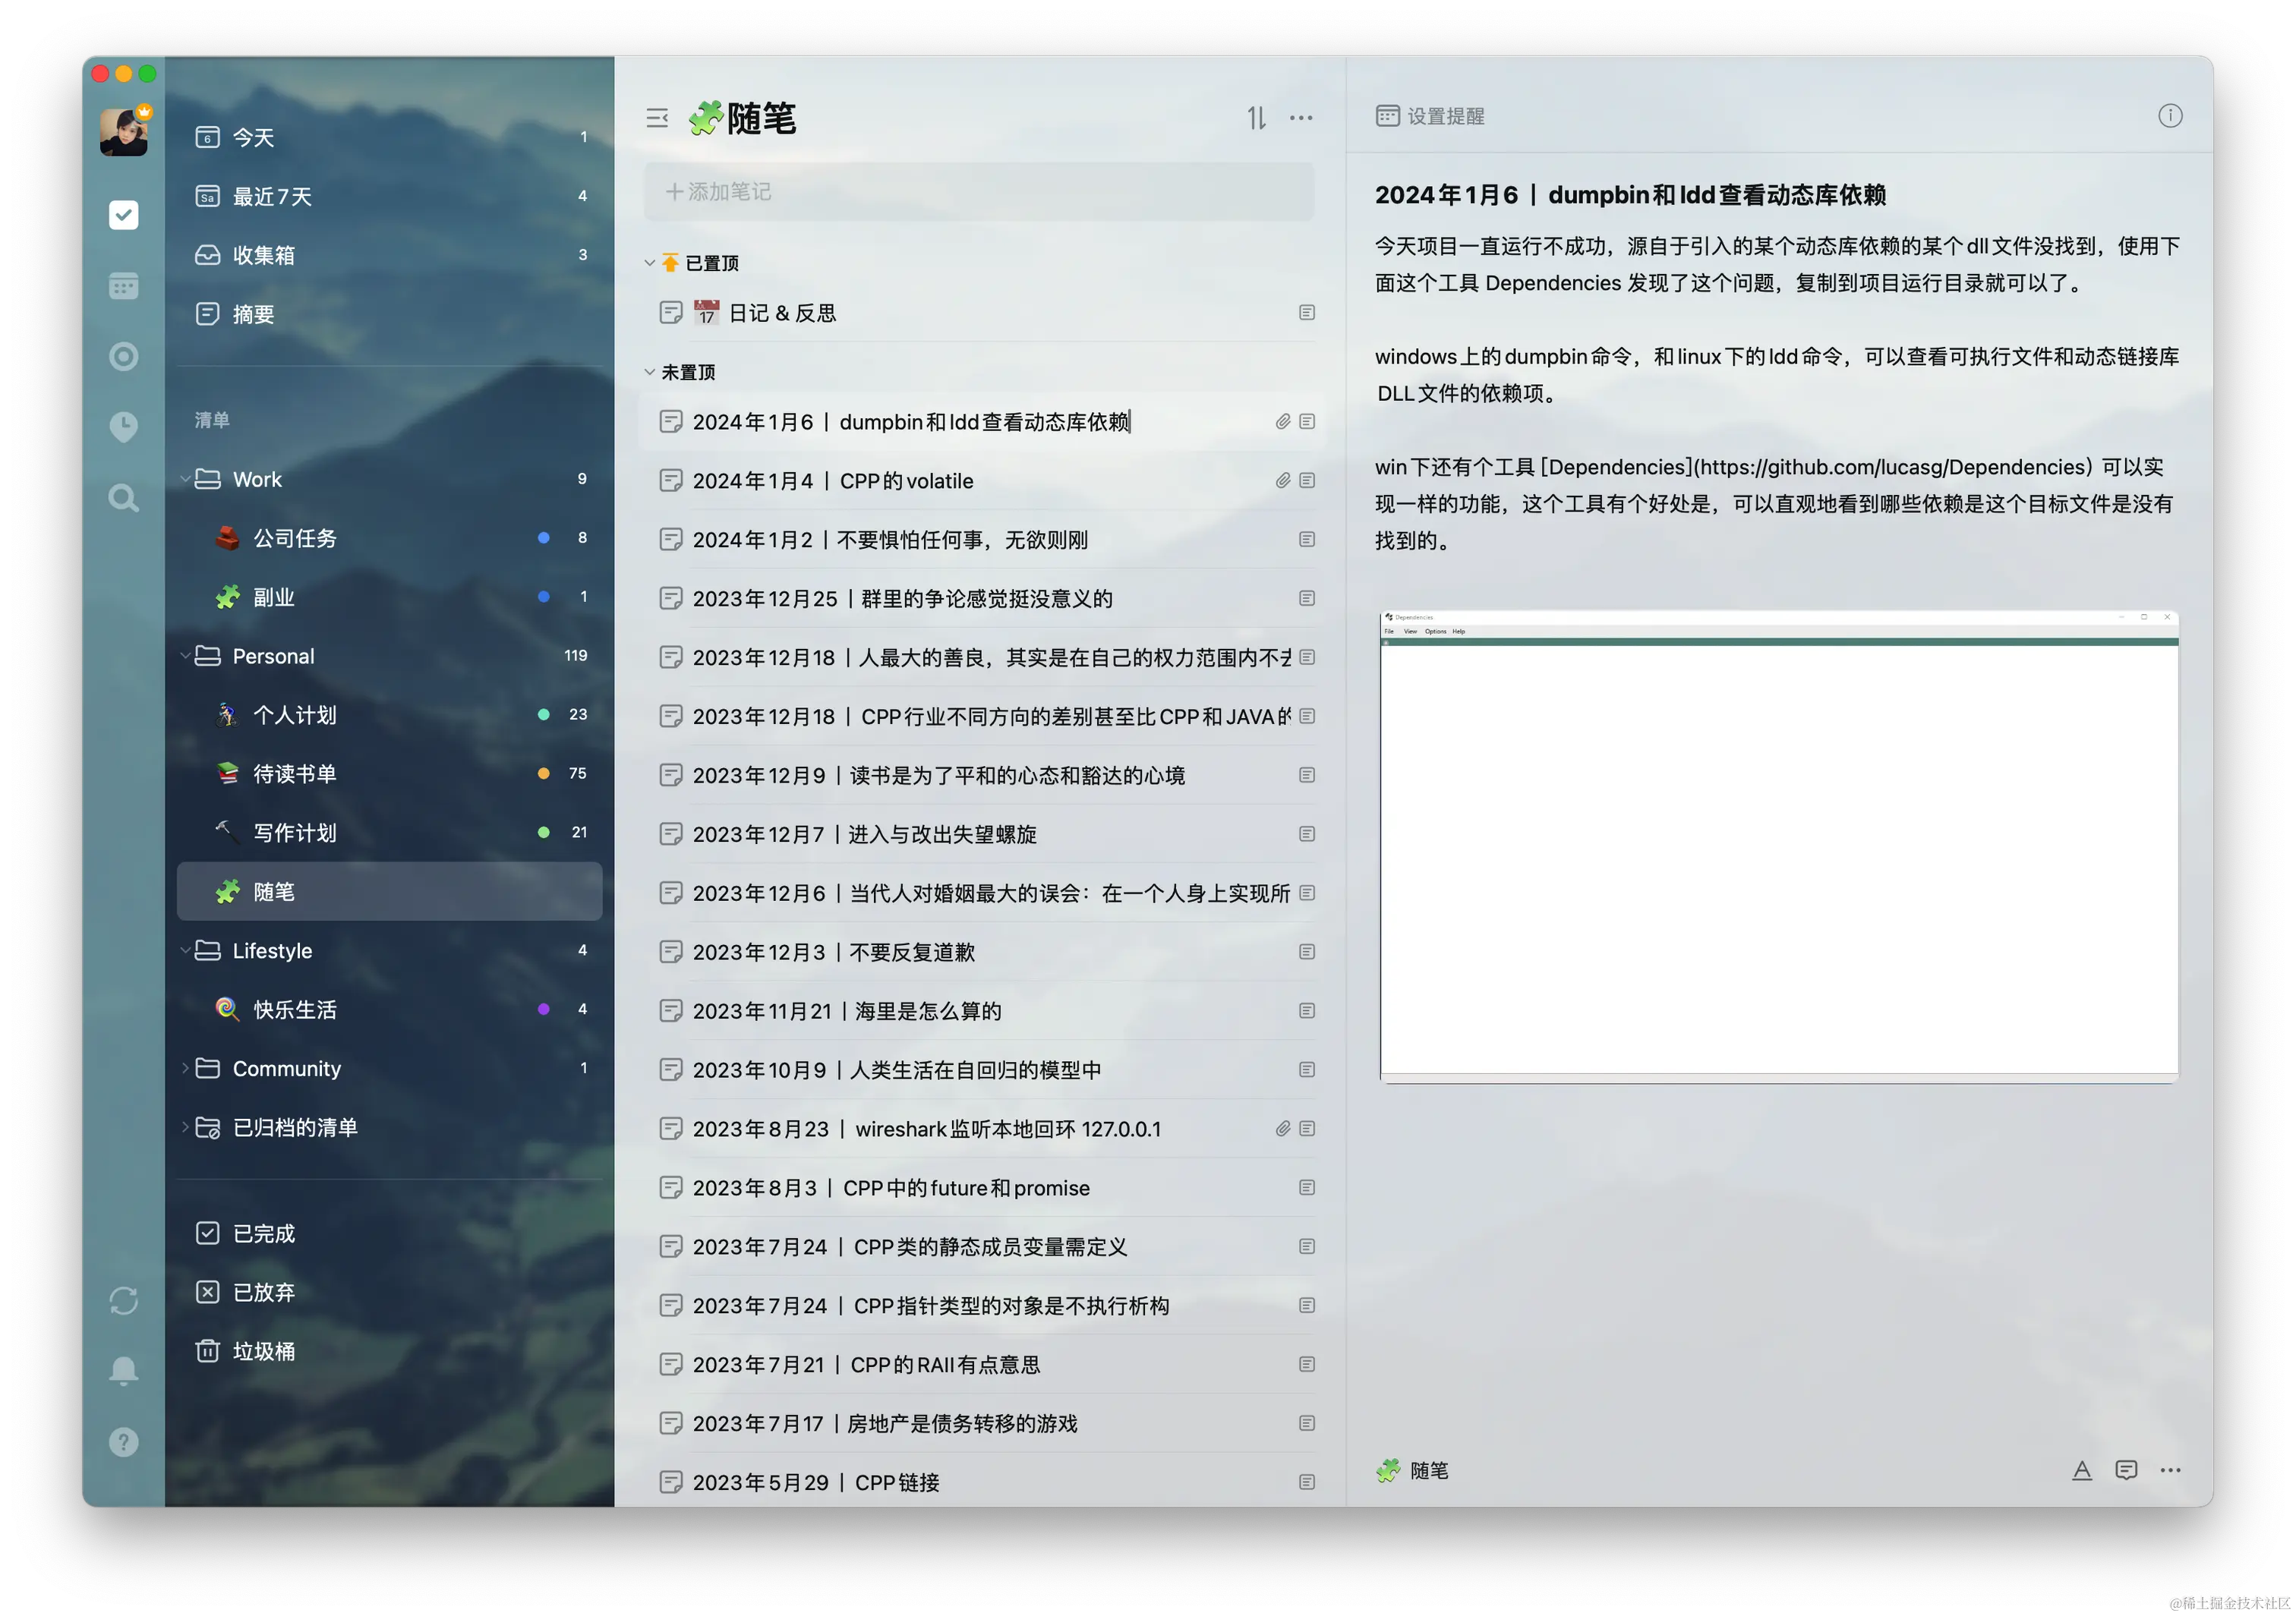Click the sort icon beside 随笔 title
Image resolution: width=2296 pixels, height=1616 pixels.
coord(1256,118)
